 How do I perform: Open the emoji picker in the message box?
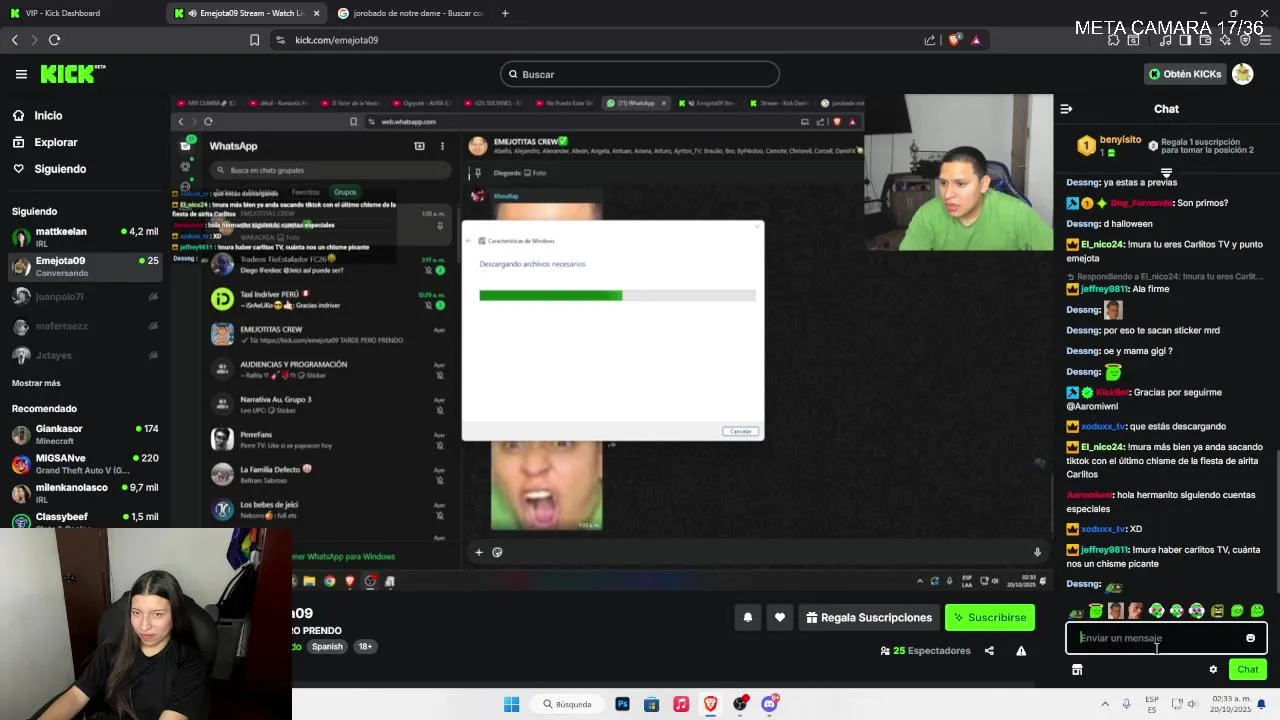[x=1250, y=638]
